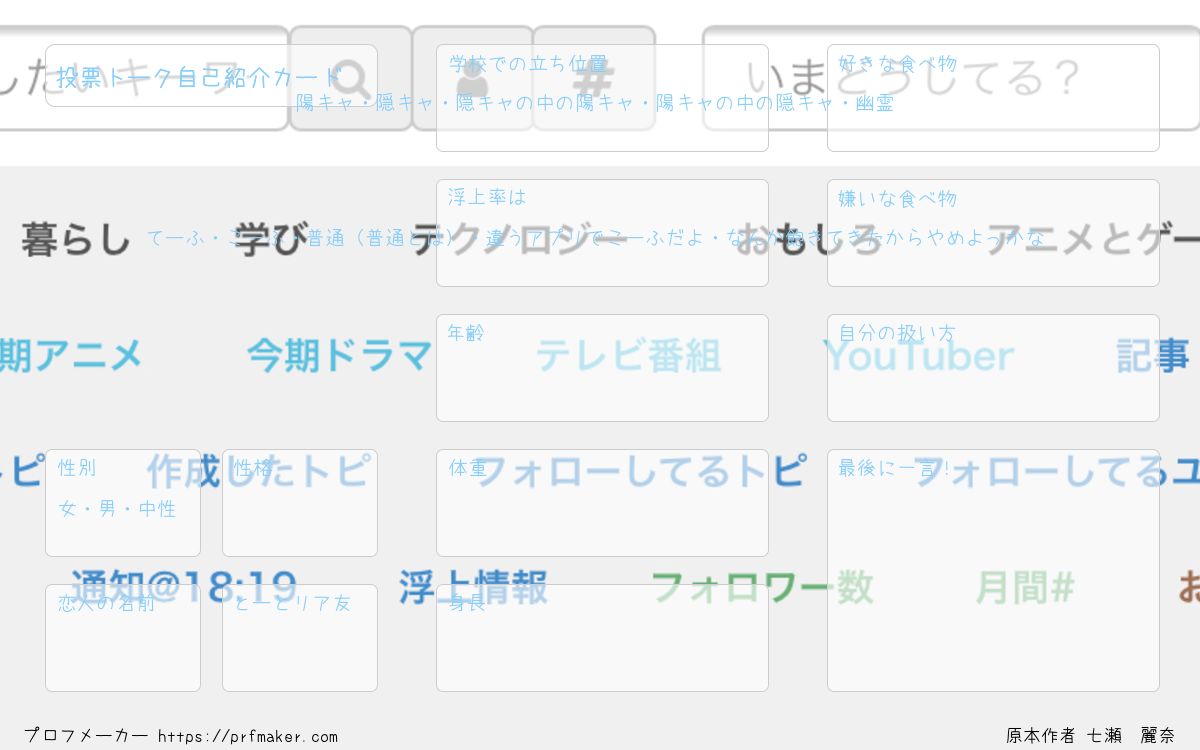Open the テレビ番組 link
The height and width of the screenshot is (750, 1200).
[628, 355]
